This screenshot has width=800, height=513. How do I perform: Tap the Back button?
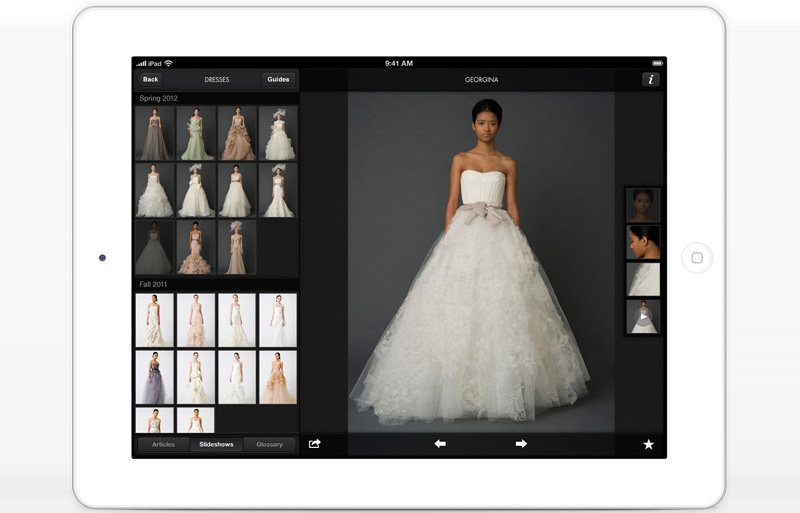coord(150,80)
